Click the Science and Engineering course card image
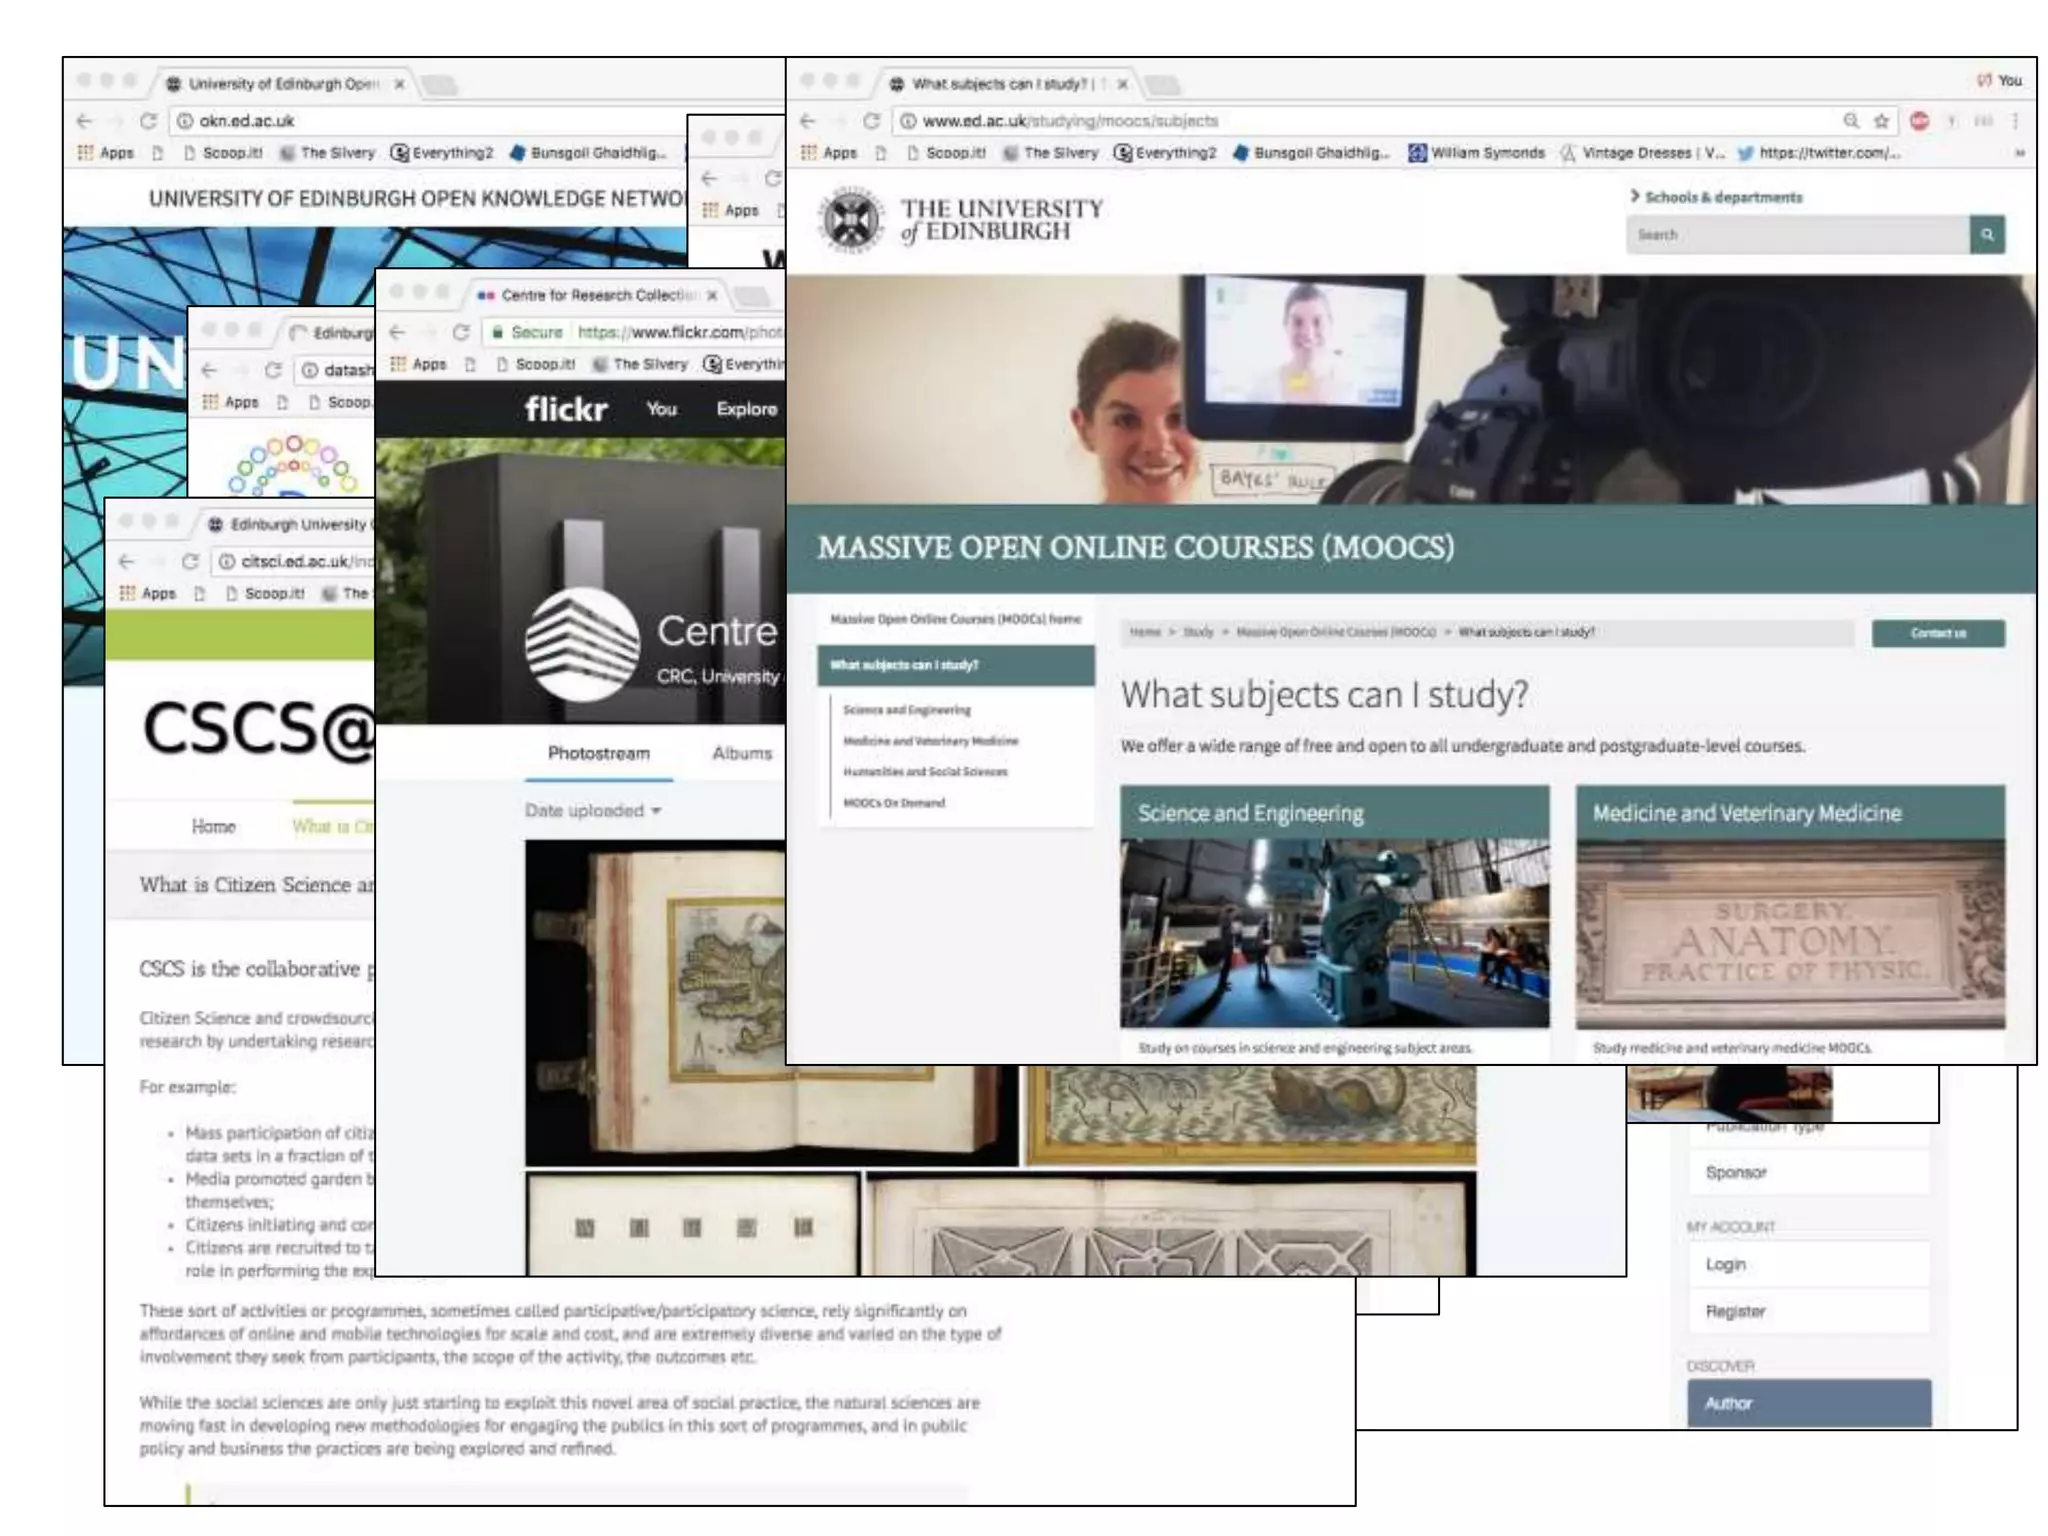This screenshot has height=1536, width=2048. (x=1334, y=932)
